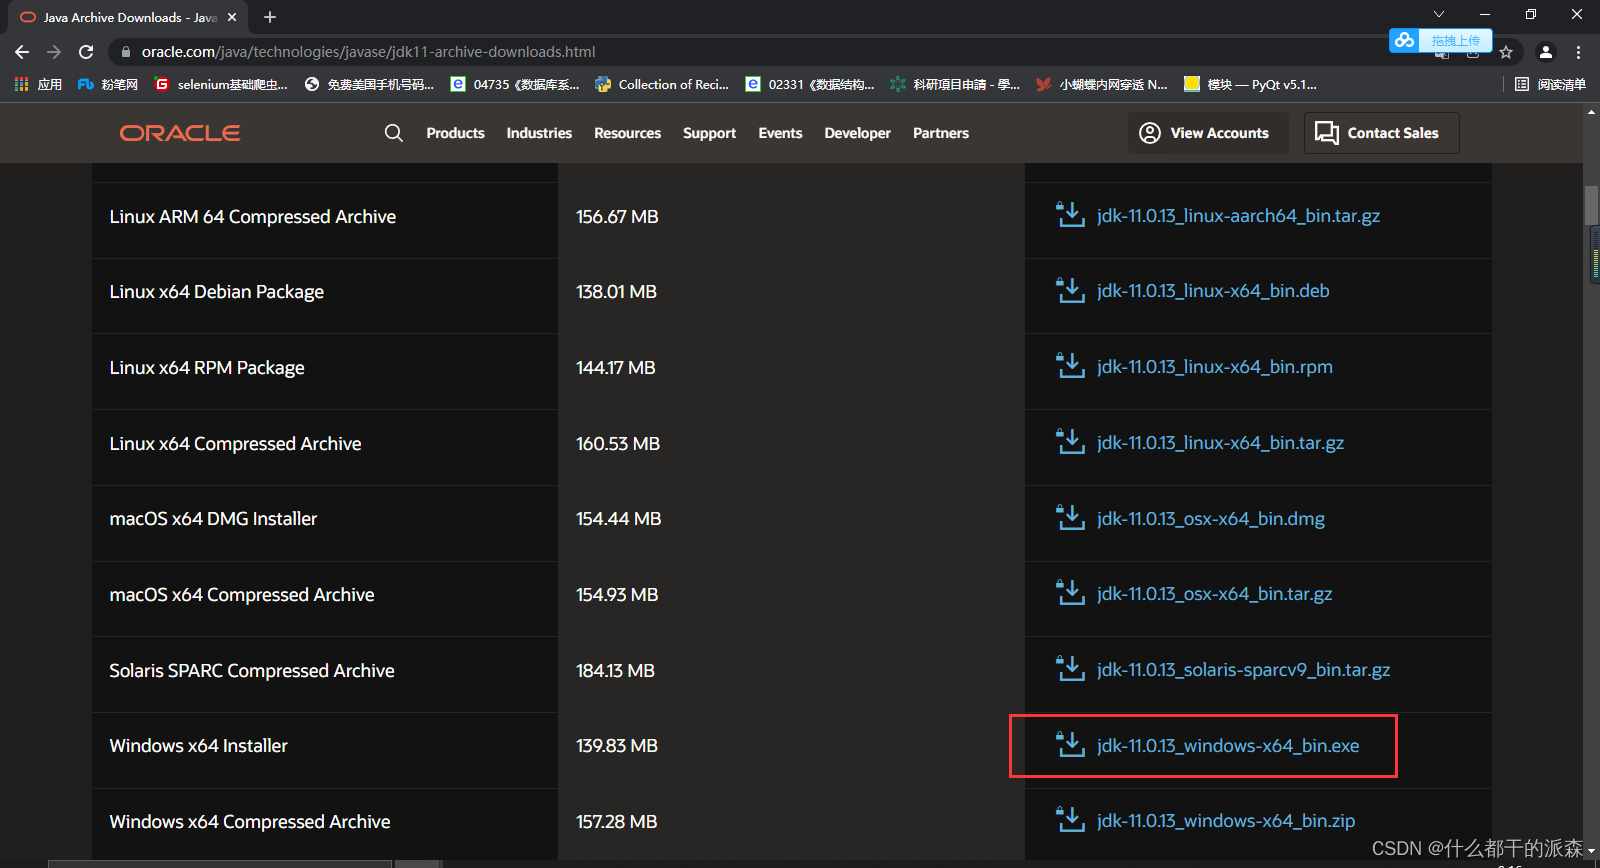
Task: Click the Oracle logo
Action: click(x=180, y=133)
